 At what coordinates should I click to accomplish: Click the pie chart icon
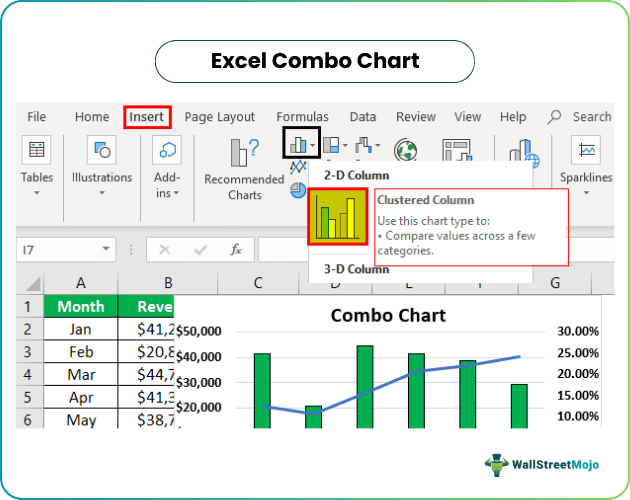(x=298, y=190)
